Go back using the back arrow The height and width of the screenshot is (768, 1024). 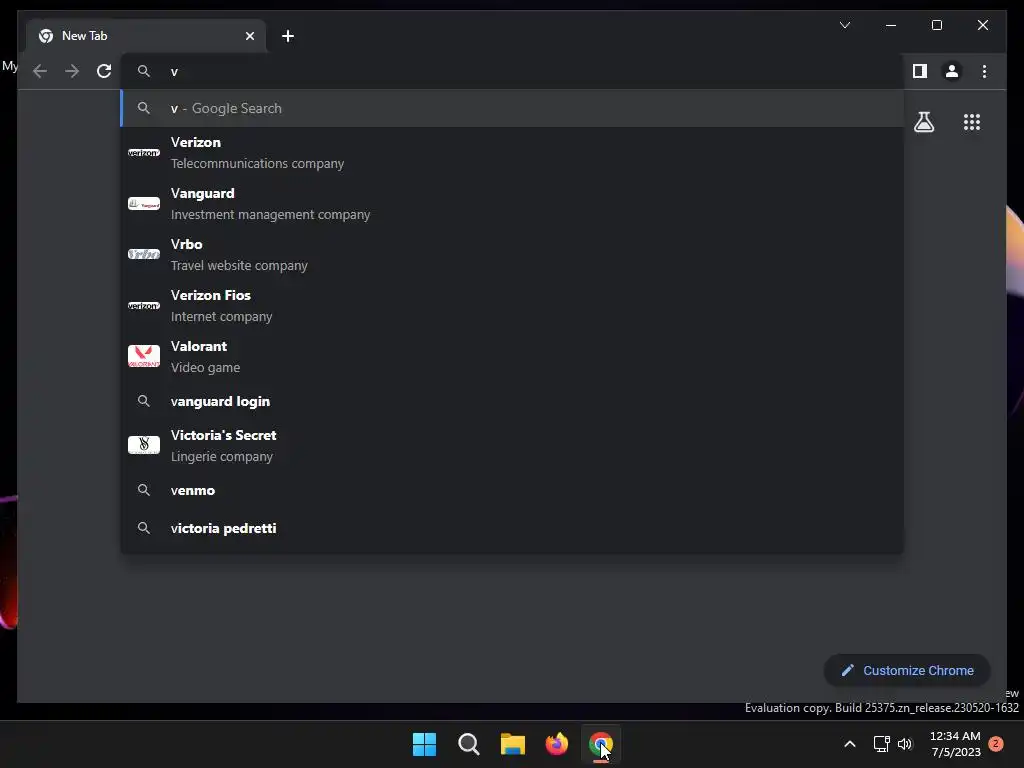click(x=40, y=71)
